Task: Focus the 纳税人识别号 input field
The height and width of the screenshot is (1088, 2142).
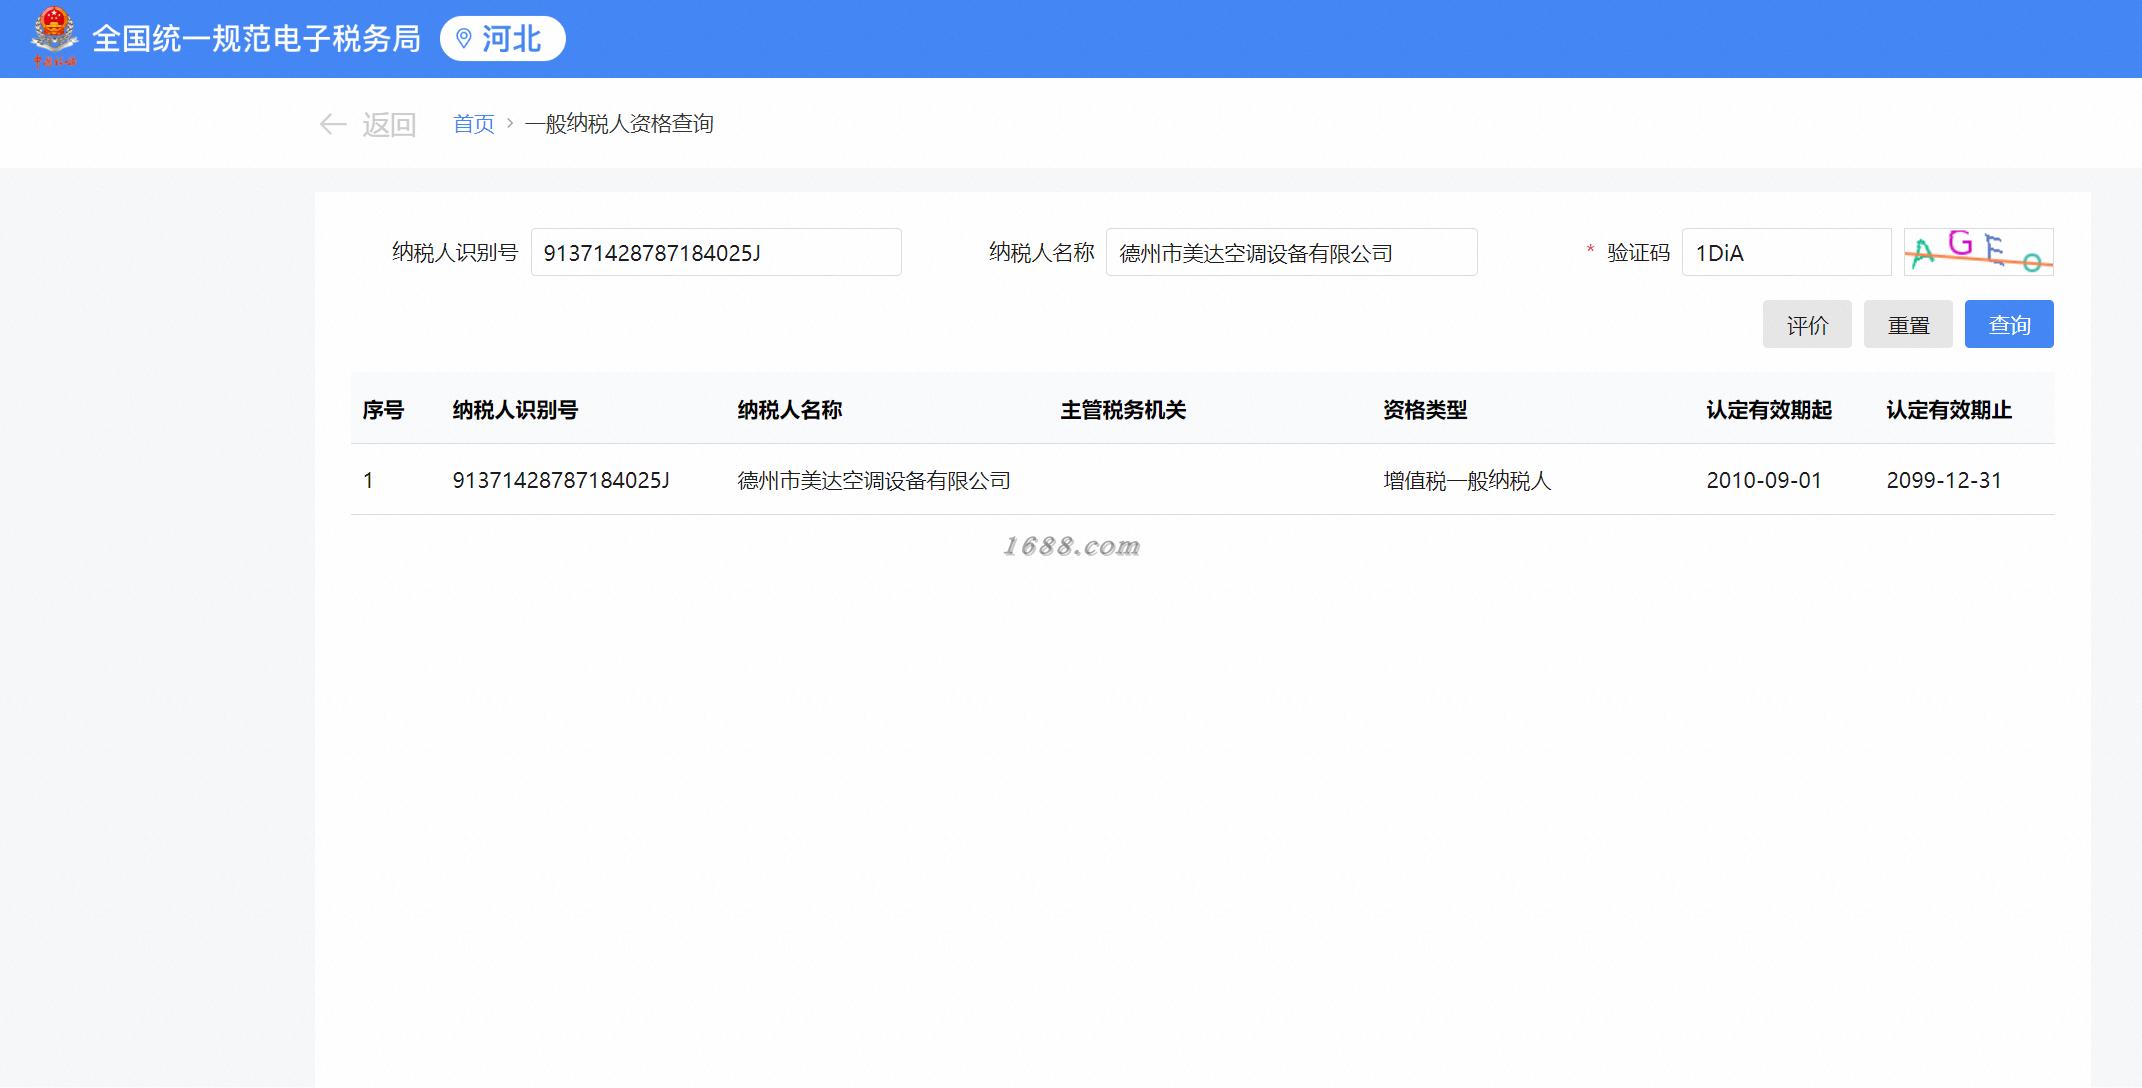Action: coord(715,253)
